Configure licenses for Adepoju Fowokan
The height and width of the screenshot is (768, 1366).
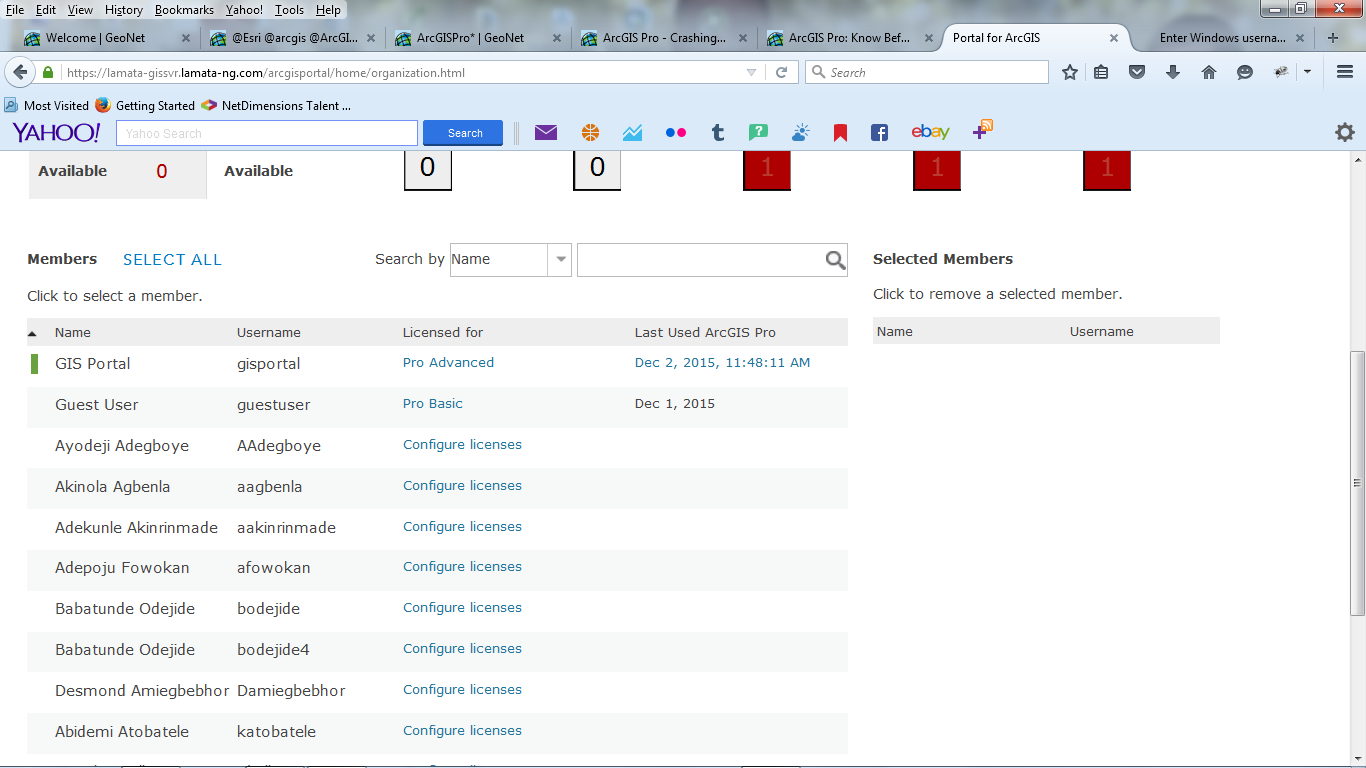coord(462,567)
